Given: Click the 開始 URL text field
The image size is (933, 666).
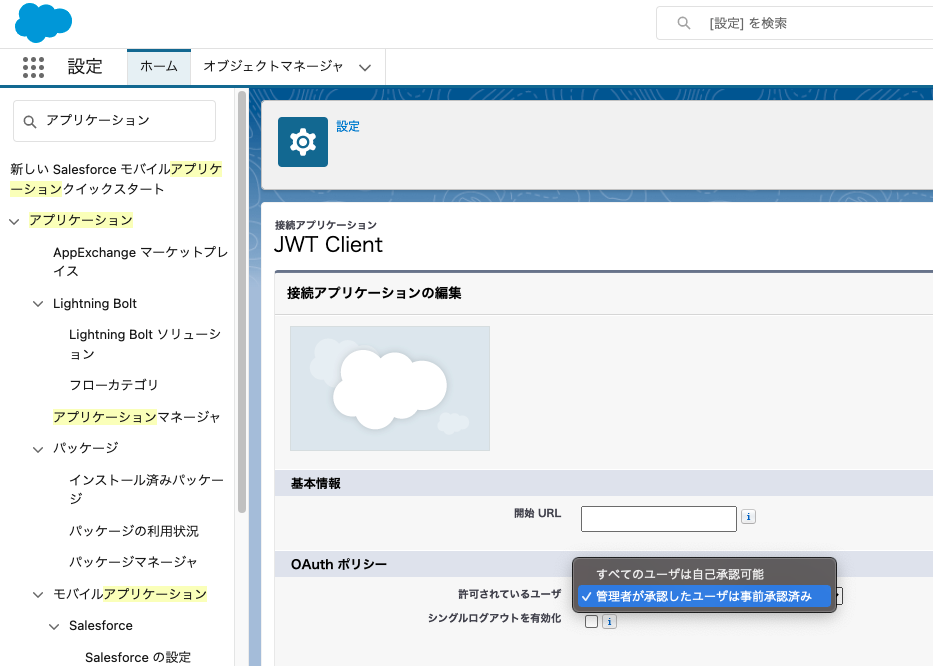Looking at the screenshot, I should tap(658, 518).
